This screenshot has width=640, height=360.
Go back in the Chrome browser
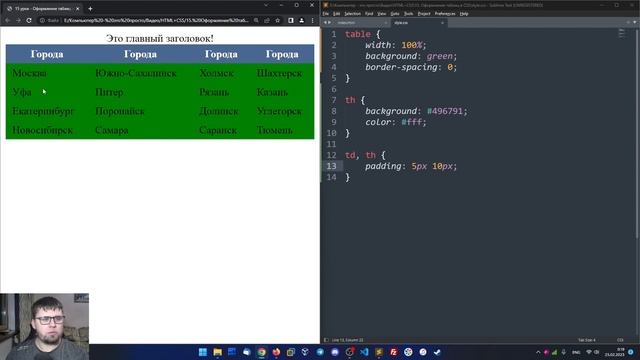tap(8, 20)
